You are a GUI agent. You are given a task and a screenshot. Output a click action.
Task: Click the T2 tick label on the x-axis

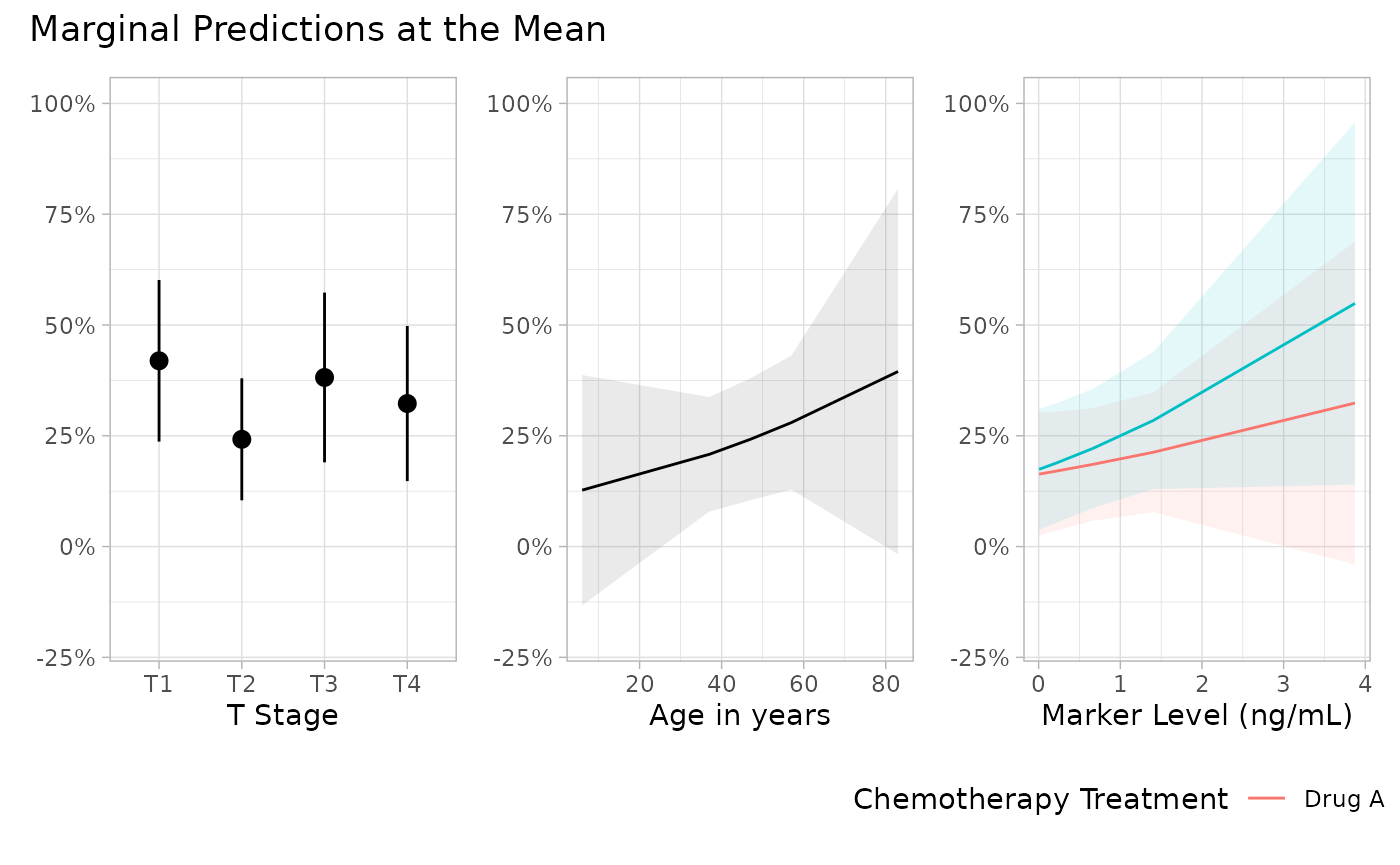point(241,684)
